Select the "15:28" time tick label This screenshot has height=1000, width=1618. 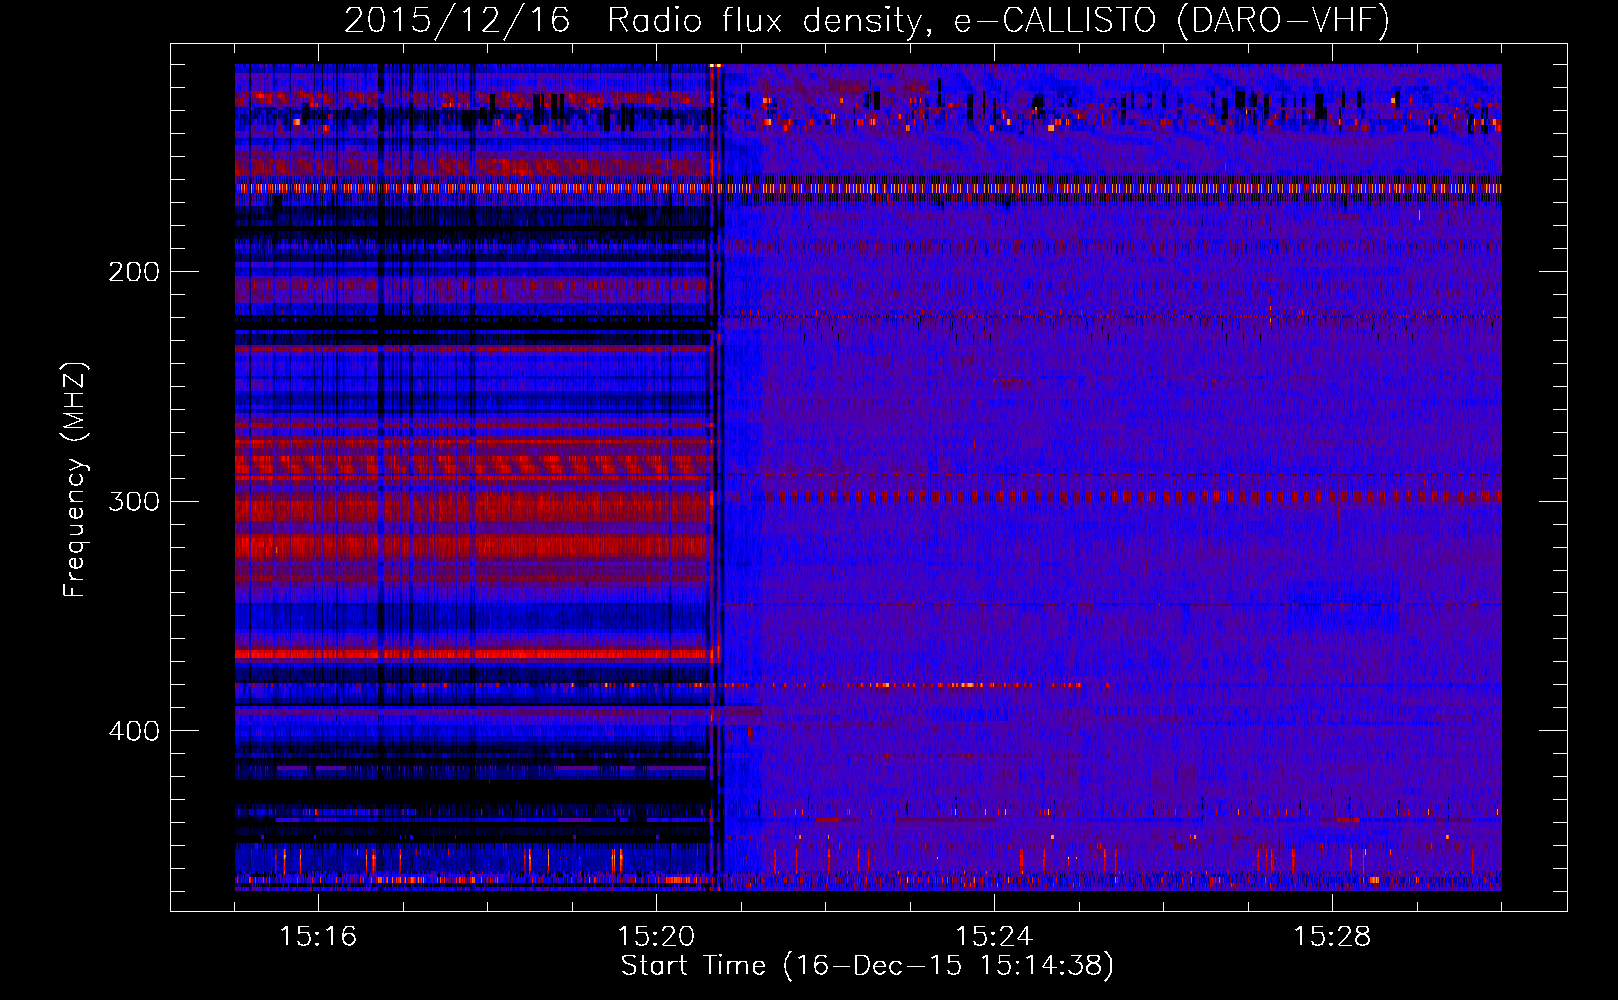1332,936
